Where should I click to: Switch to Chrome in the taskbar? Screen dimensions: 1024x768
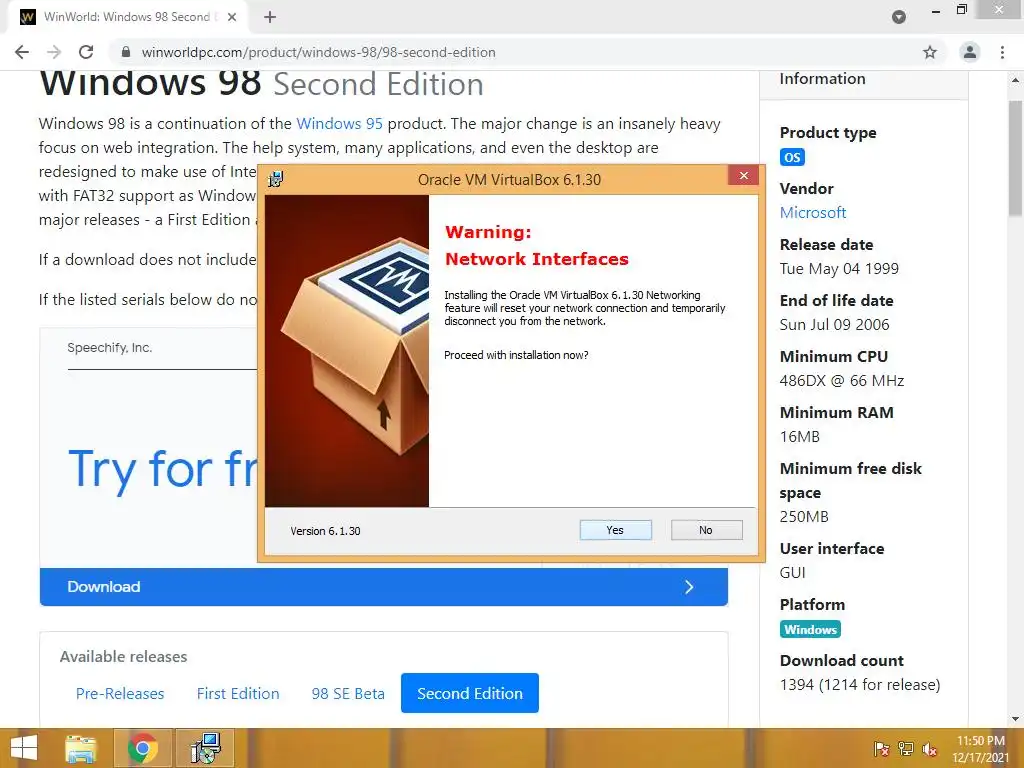coord(143,748)
